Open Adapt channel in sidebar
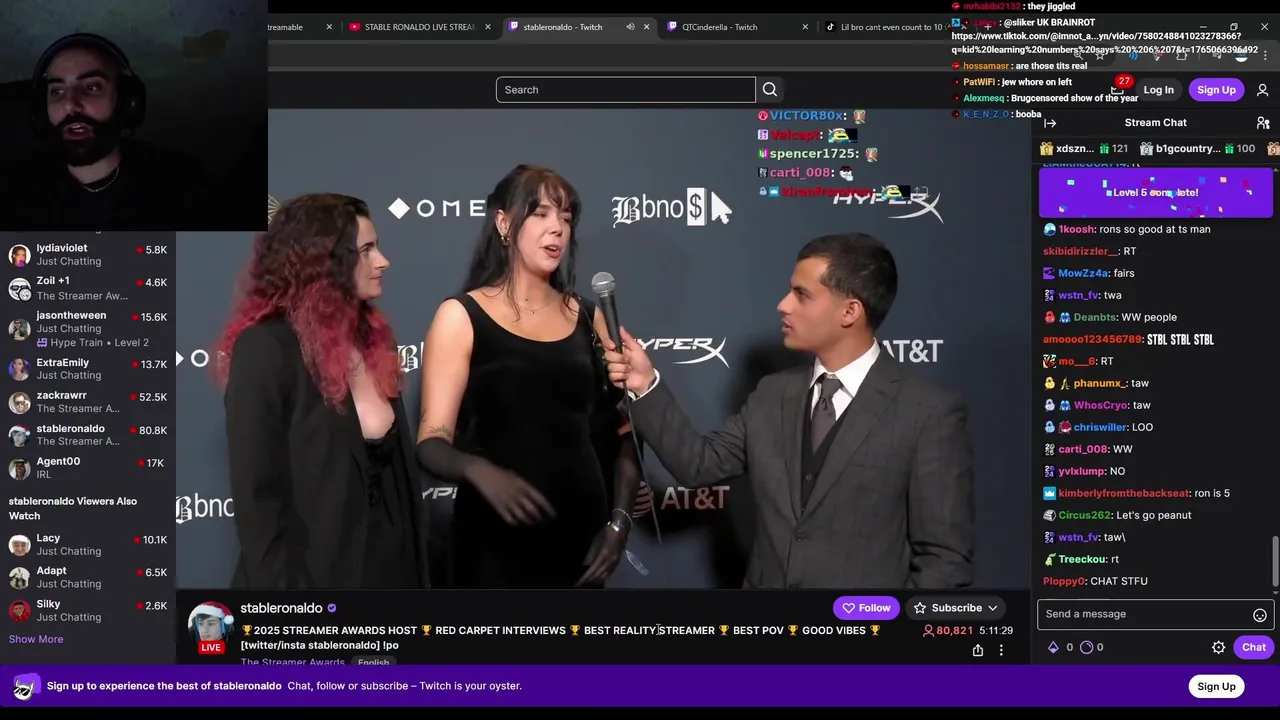 coord(88,577)
